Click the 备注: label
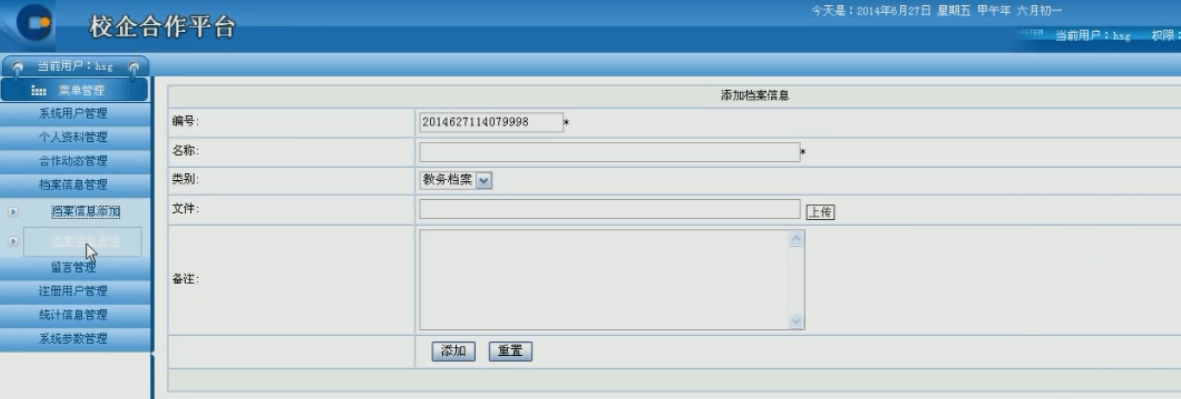The height and width of the screenshot is (399, 1181). pyautogui.click(x=185, y=279)
